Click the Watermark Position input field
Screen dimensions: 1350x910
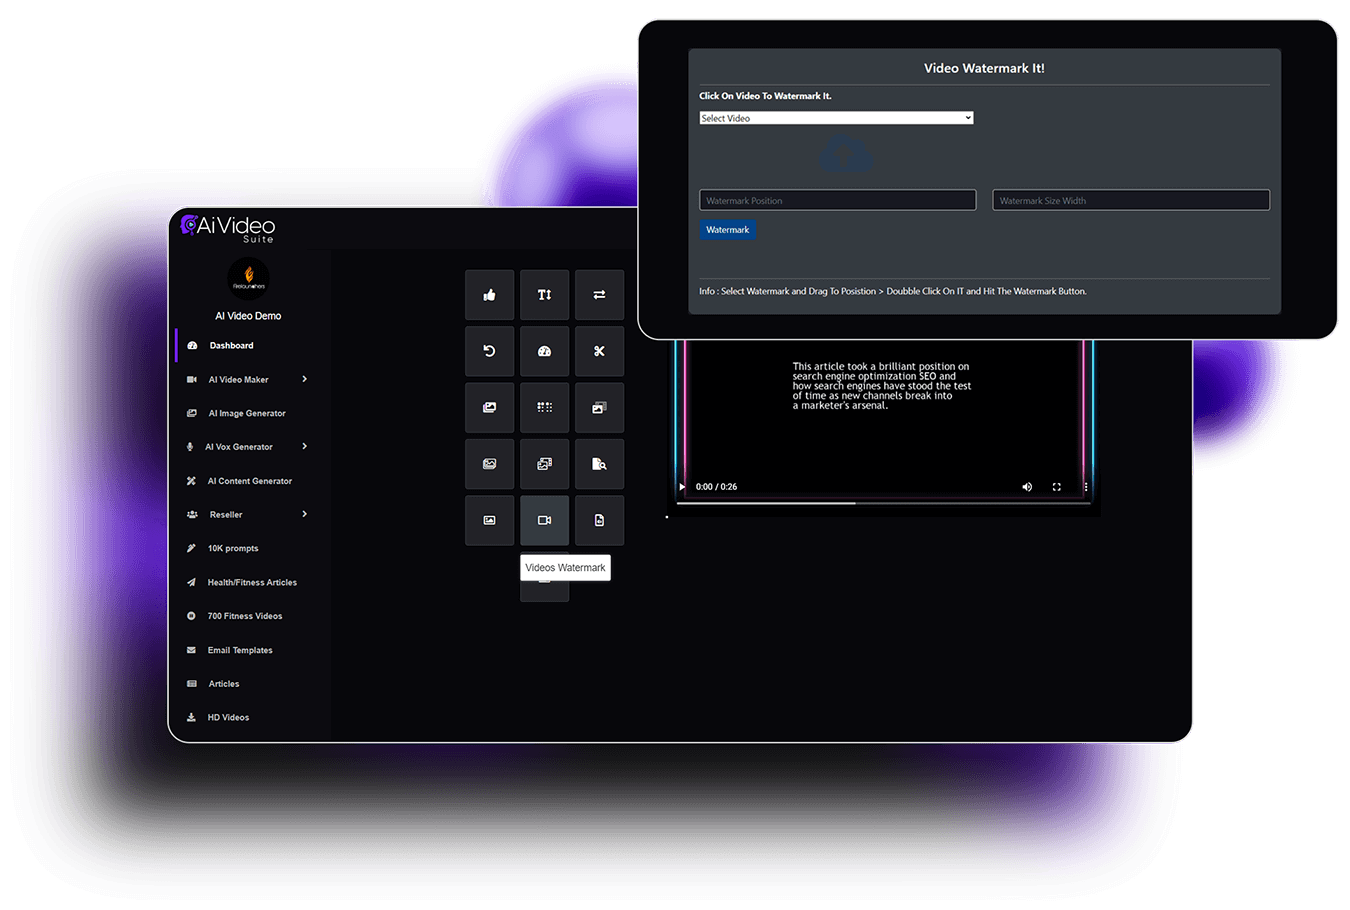pos(837,200)
